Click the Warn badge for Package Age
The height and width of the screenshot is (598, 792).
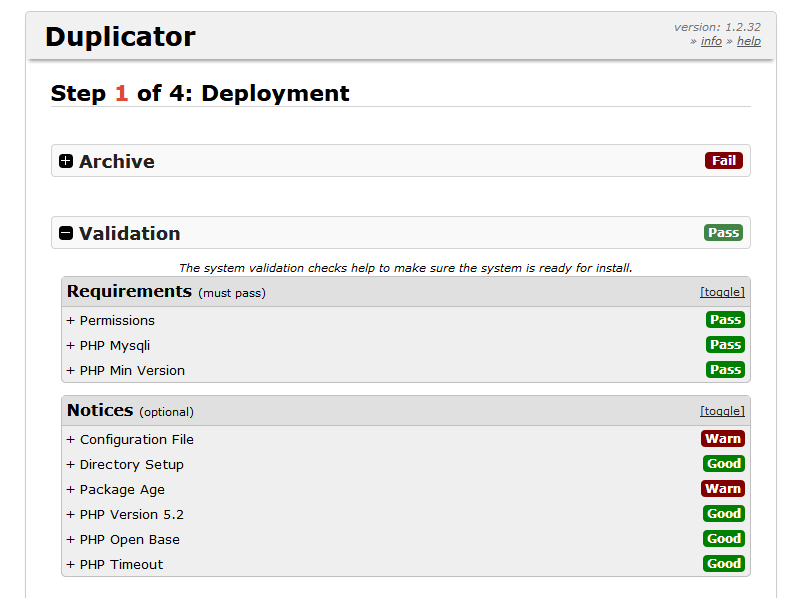click(723, 488)
